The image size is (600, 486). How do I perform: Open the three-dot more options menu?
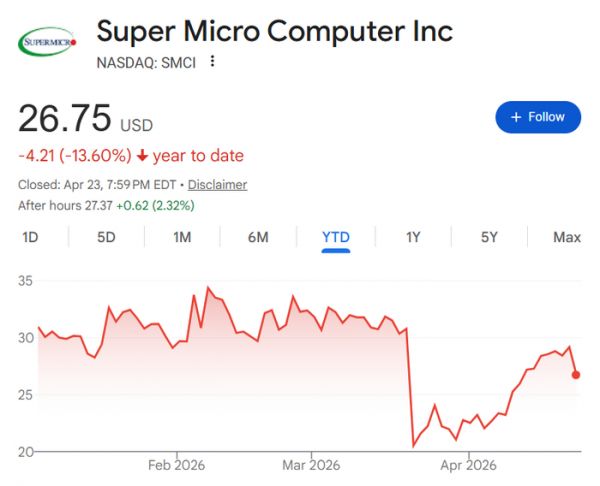pyautogui.click(x=212, y=62)
